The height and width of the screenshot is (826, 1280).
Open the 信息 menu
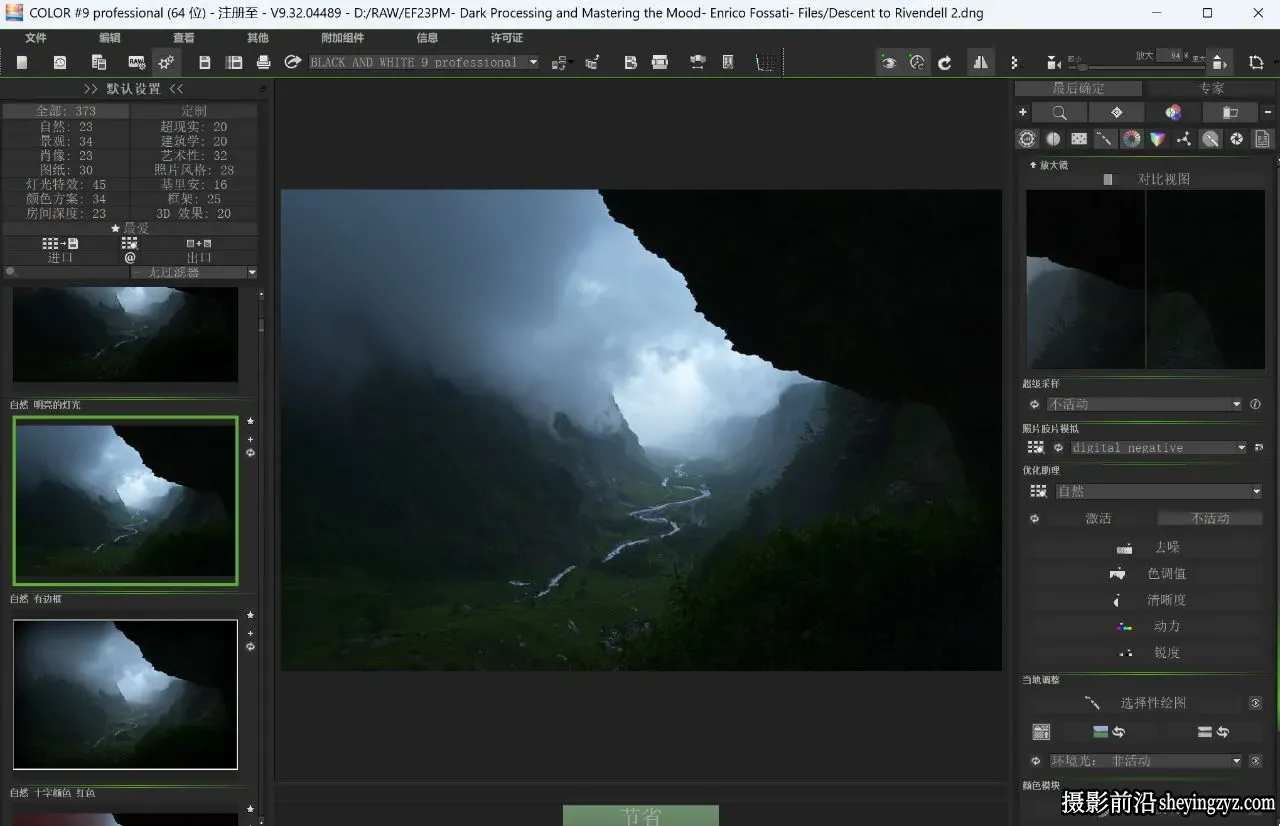pyautogui.click(x=427, y=37)
